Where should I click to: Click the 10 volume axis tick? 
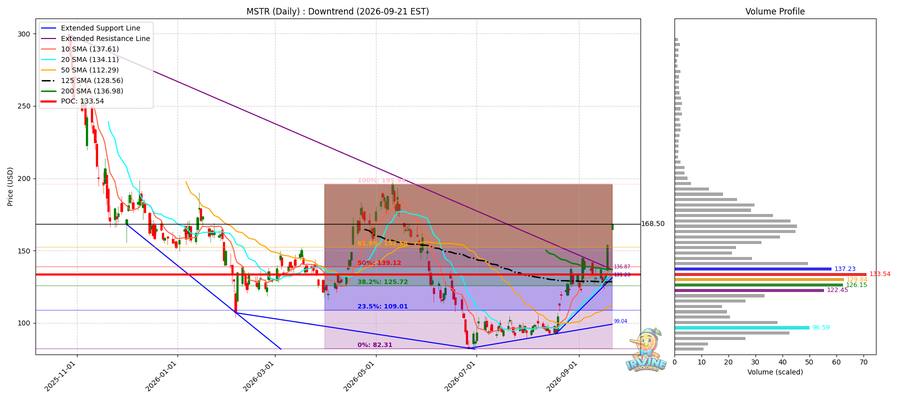(x=701, y=362)
